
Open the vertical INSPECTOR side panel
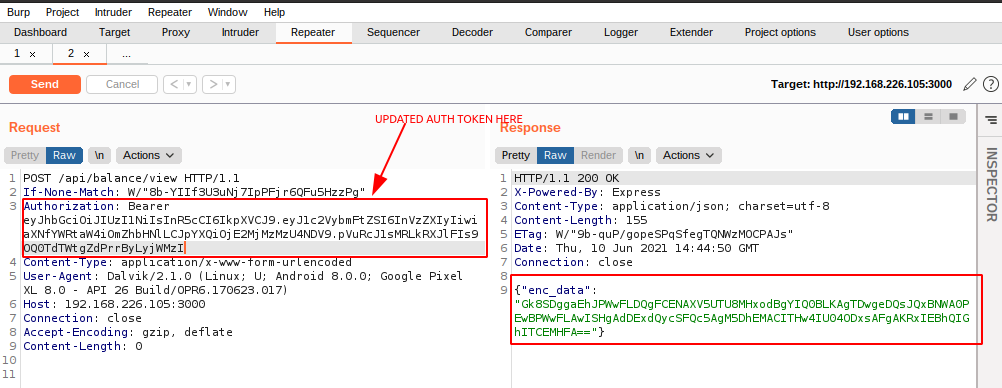990,185
